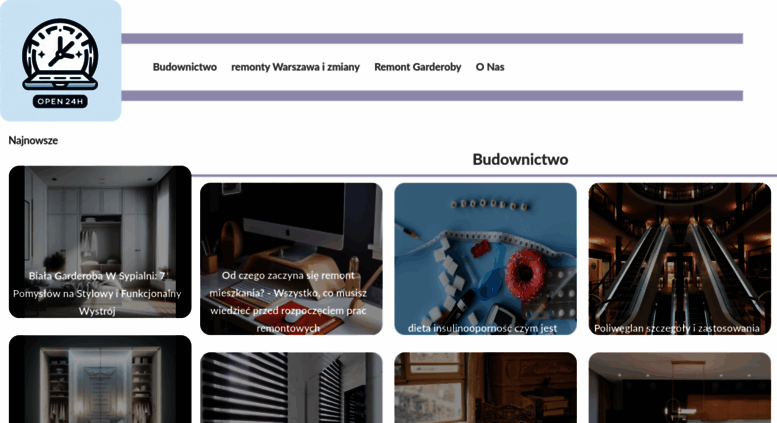Click the Open 24H clock logo

(x=60, y=60)
